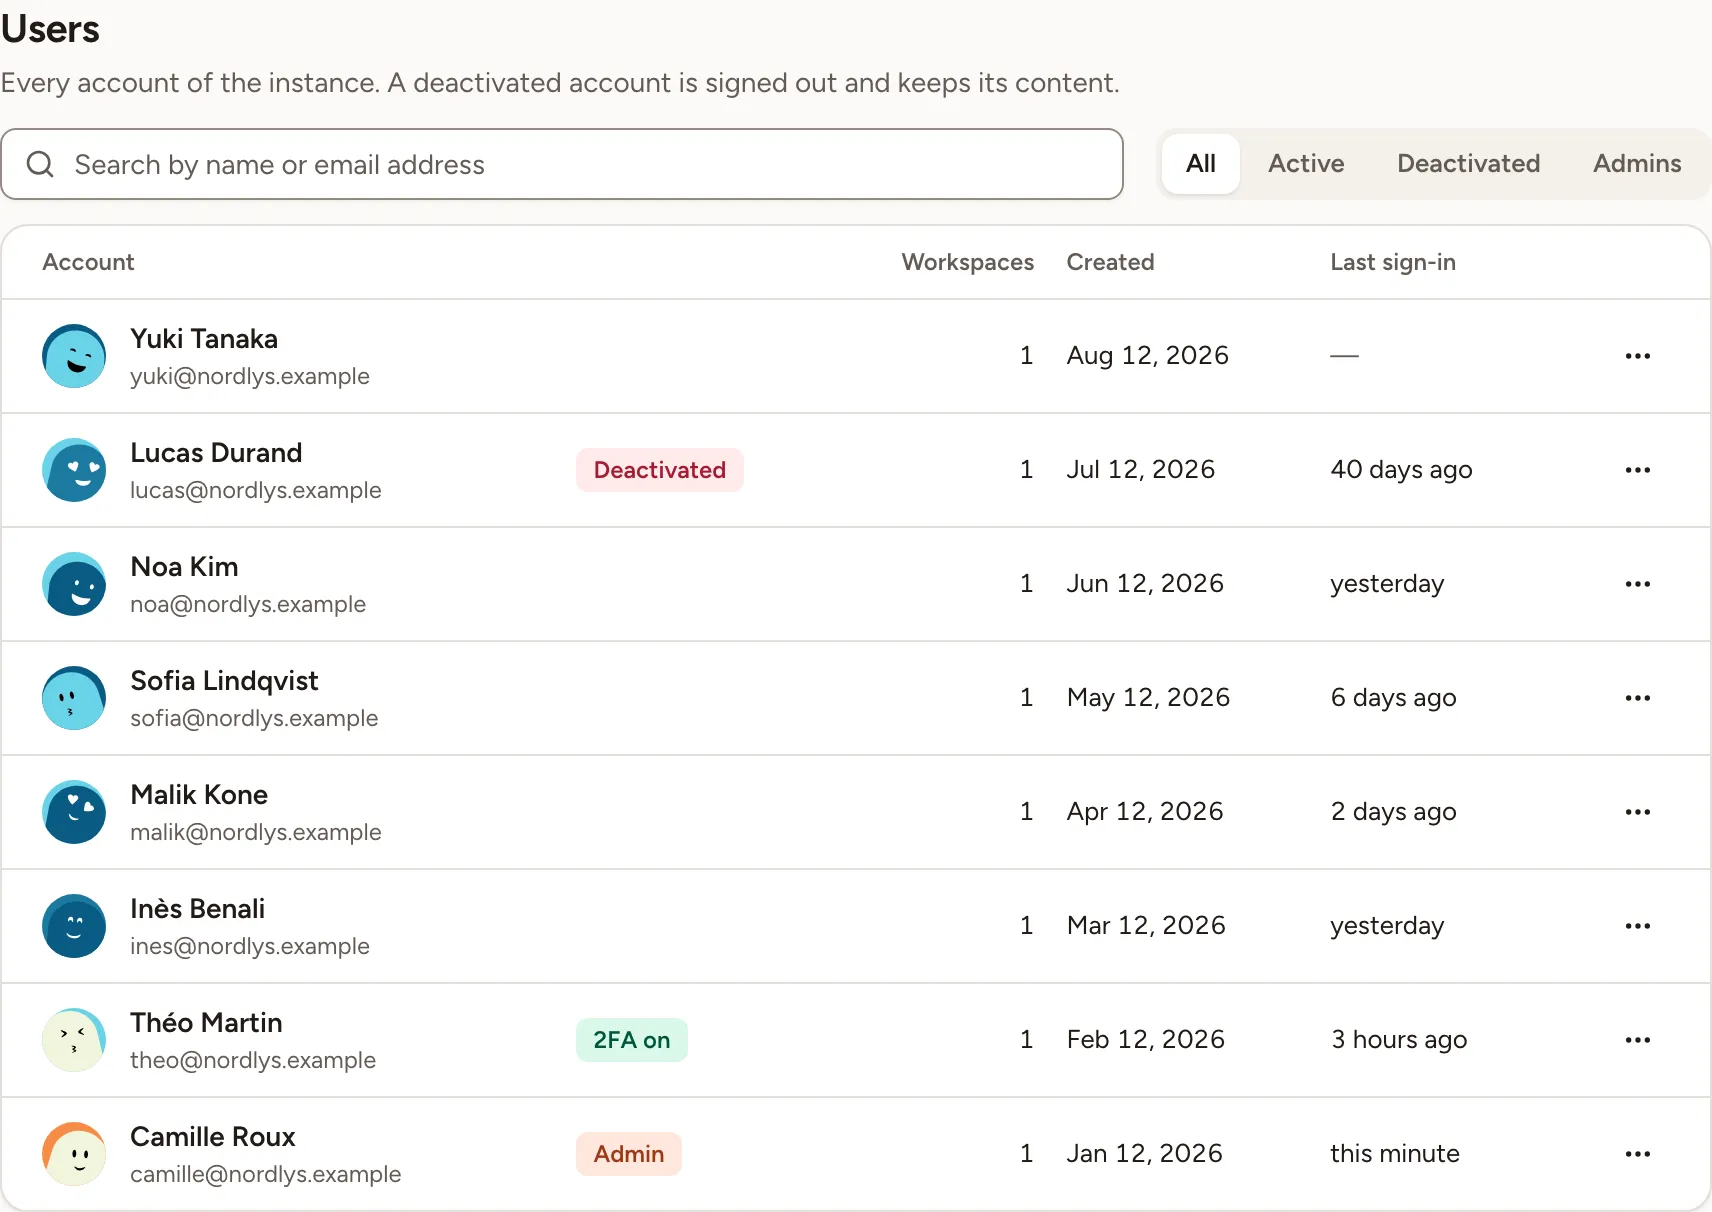The height and width of the screenshot is (1212, 1712).
Task: Open the more-actions menu for Théo Martin
Action: [1637, 1040]
